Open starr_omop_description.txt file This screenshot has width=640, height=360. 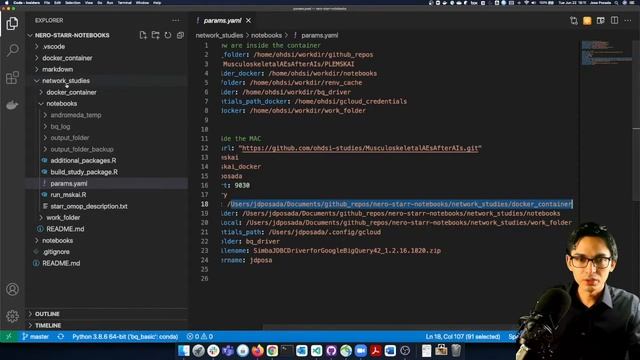tap(89, 207)
